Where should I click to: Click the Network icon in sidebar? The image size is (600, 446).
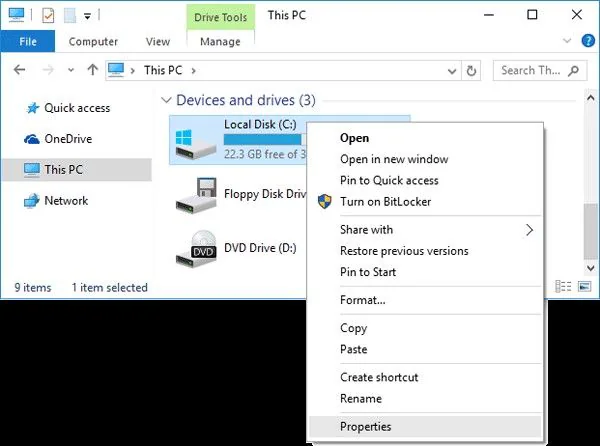(31, 200)
